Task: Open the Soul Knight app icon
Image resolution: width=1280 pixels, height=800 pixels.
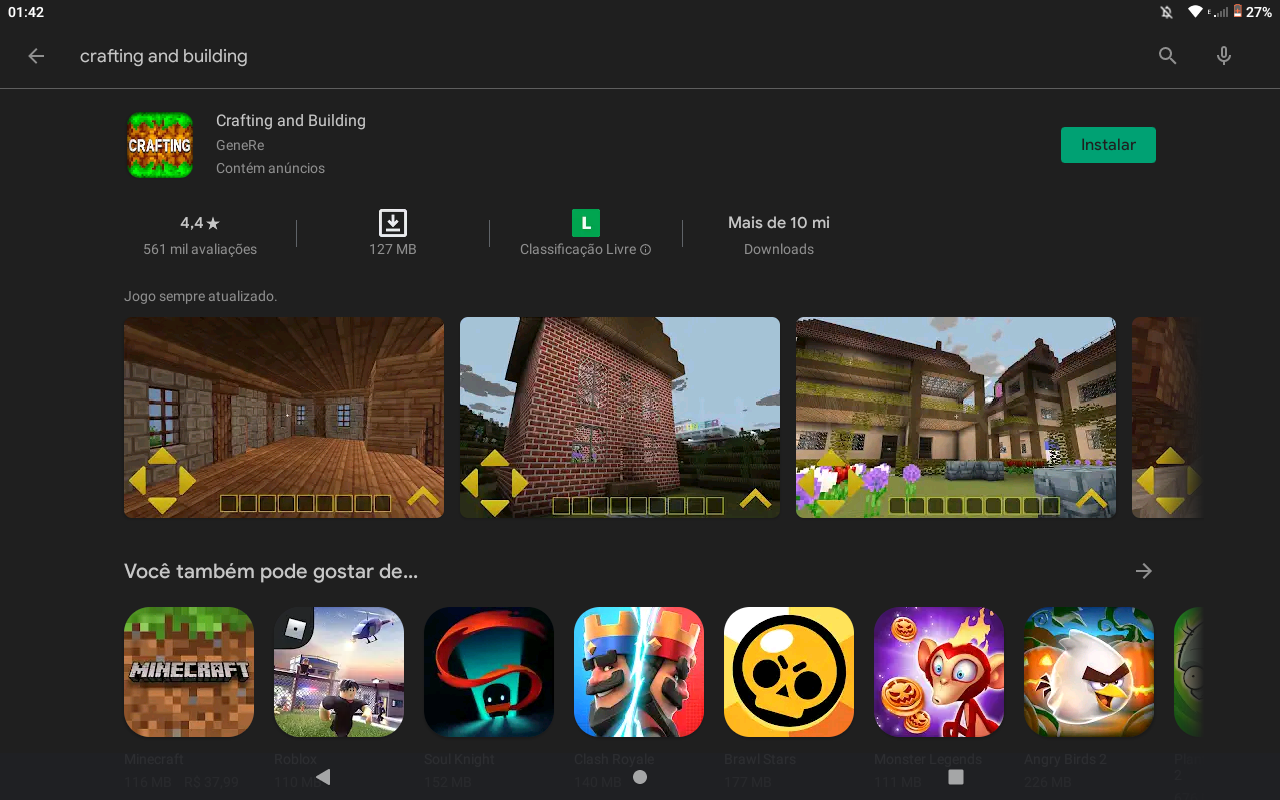Action: pos(489,672)
